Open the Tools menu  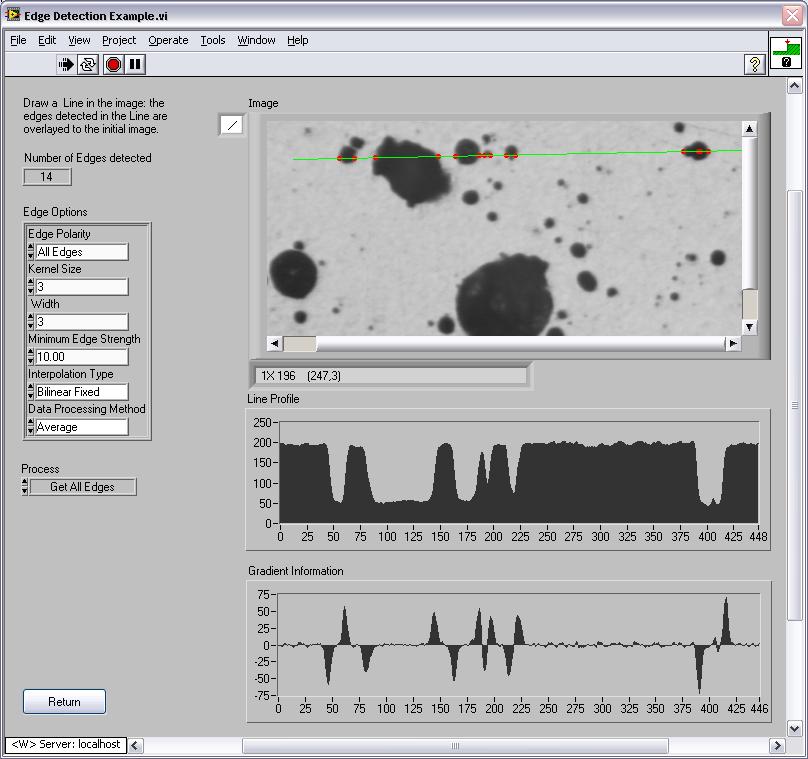click(x=213, y=40)
